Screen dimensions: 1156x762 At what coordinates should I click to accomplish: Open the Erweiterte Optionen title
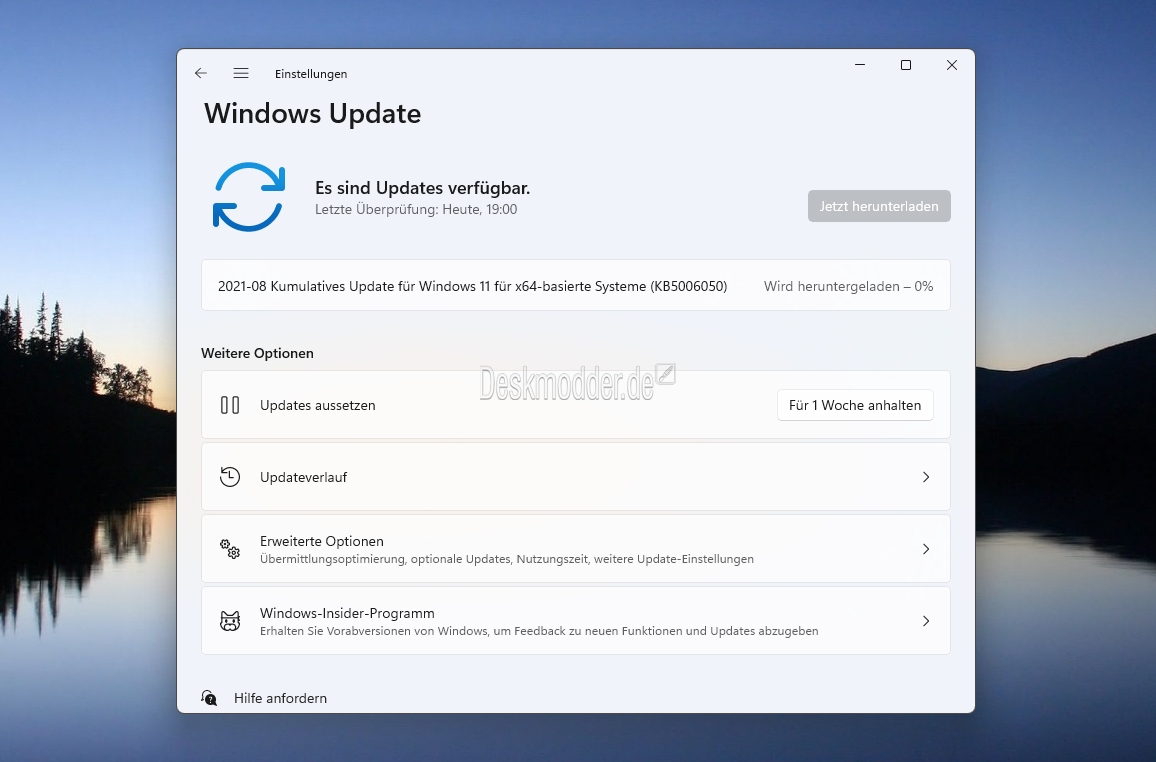point(321,541)
